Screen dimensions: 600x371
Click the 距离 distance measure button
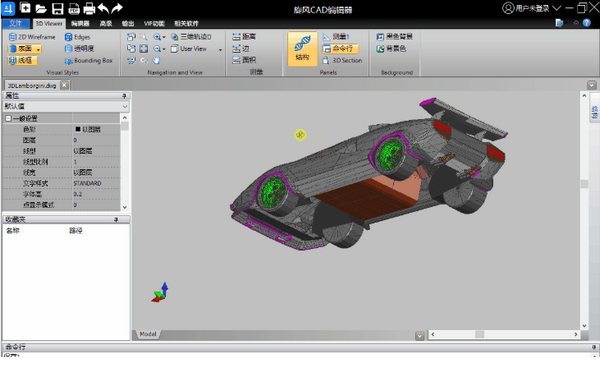244,37
